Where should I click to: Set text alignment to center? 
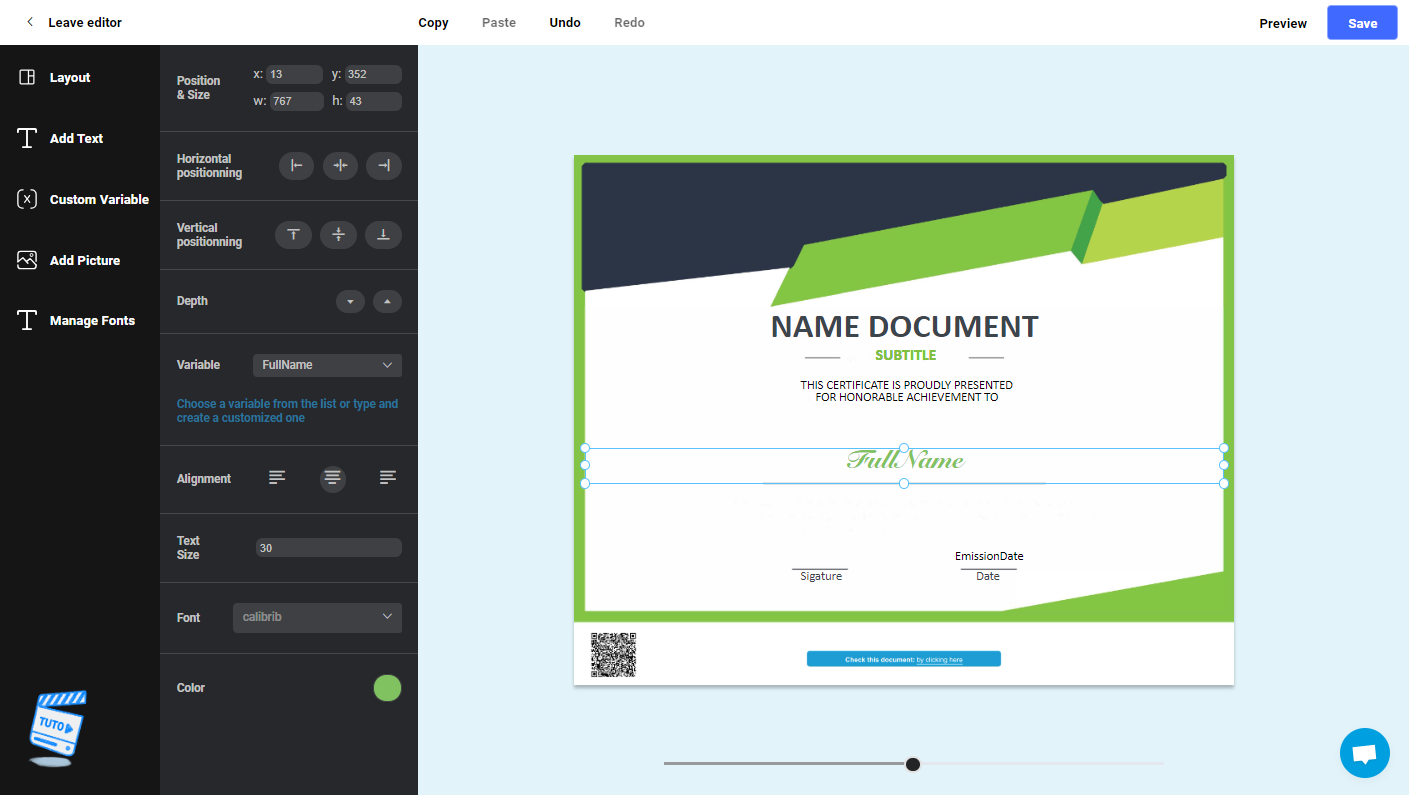coord(333,478)
